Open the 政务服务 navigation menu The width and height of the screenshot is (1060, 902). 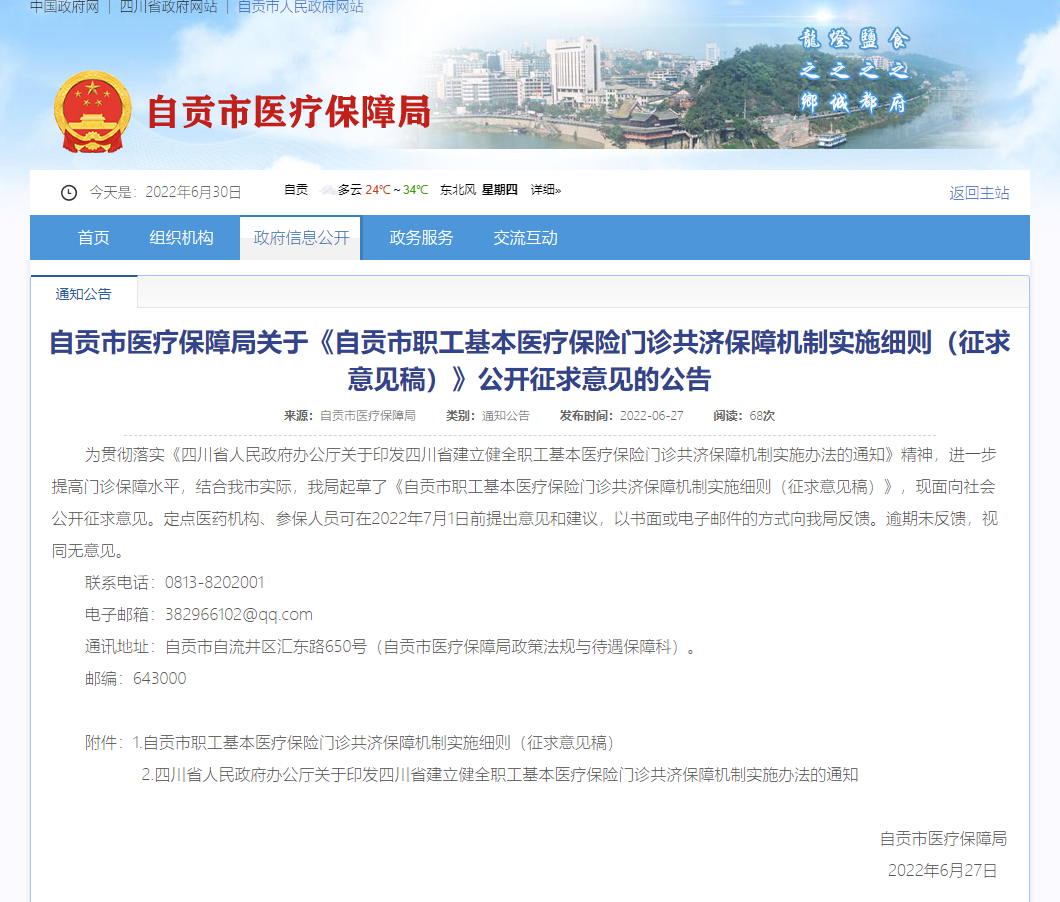[421, 238]
